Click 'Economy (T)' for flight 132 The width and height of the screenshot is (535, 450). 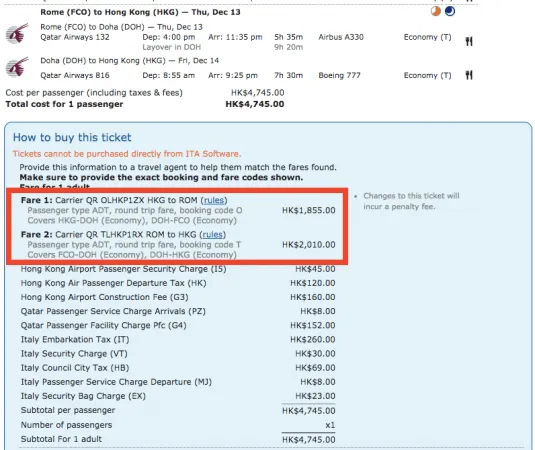[x=428, y=37]
